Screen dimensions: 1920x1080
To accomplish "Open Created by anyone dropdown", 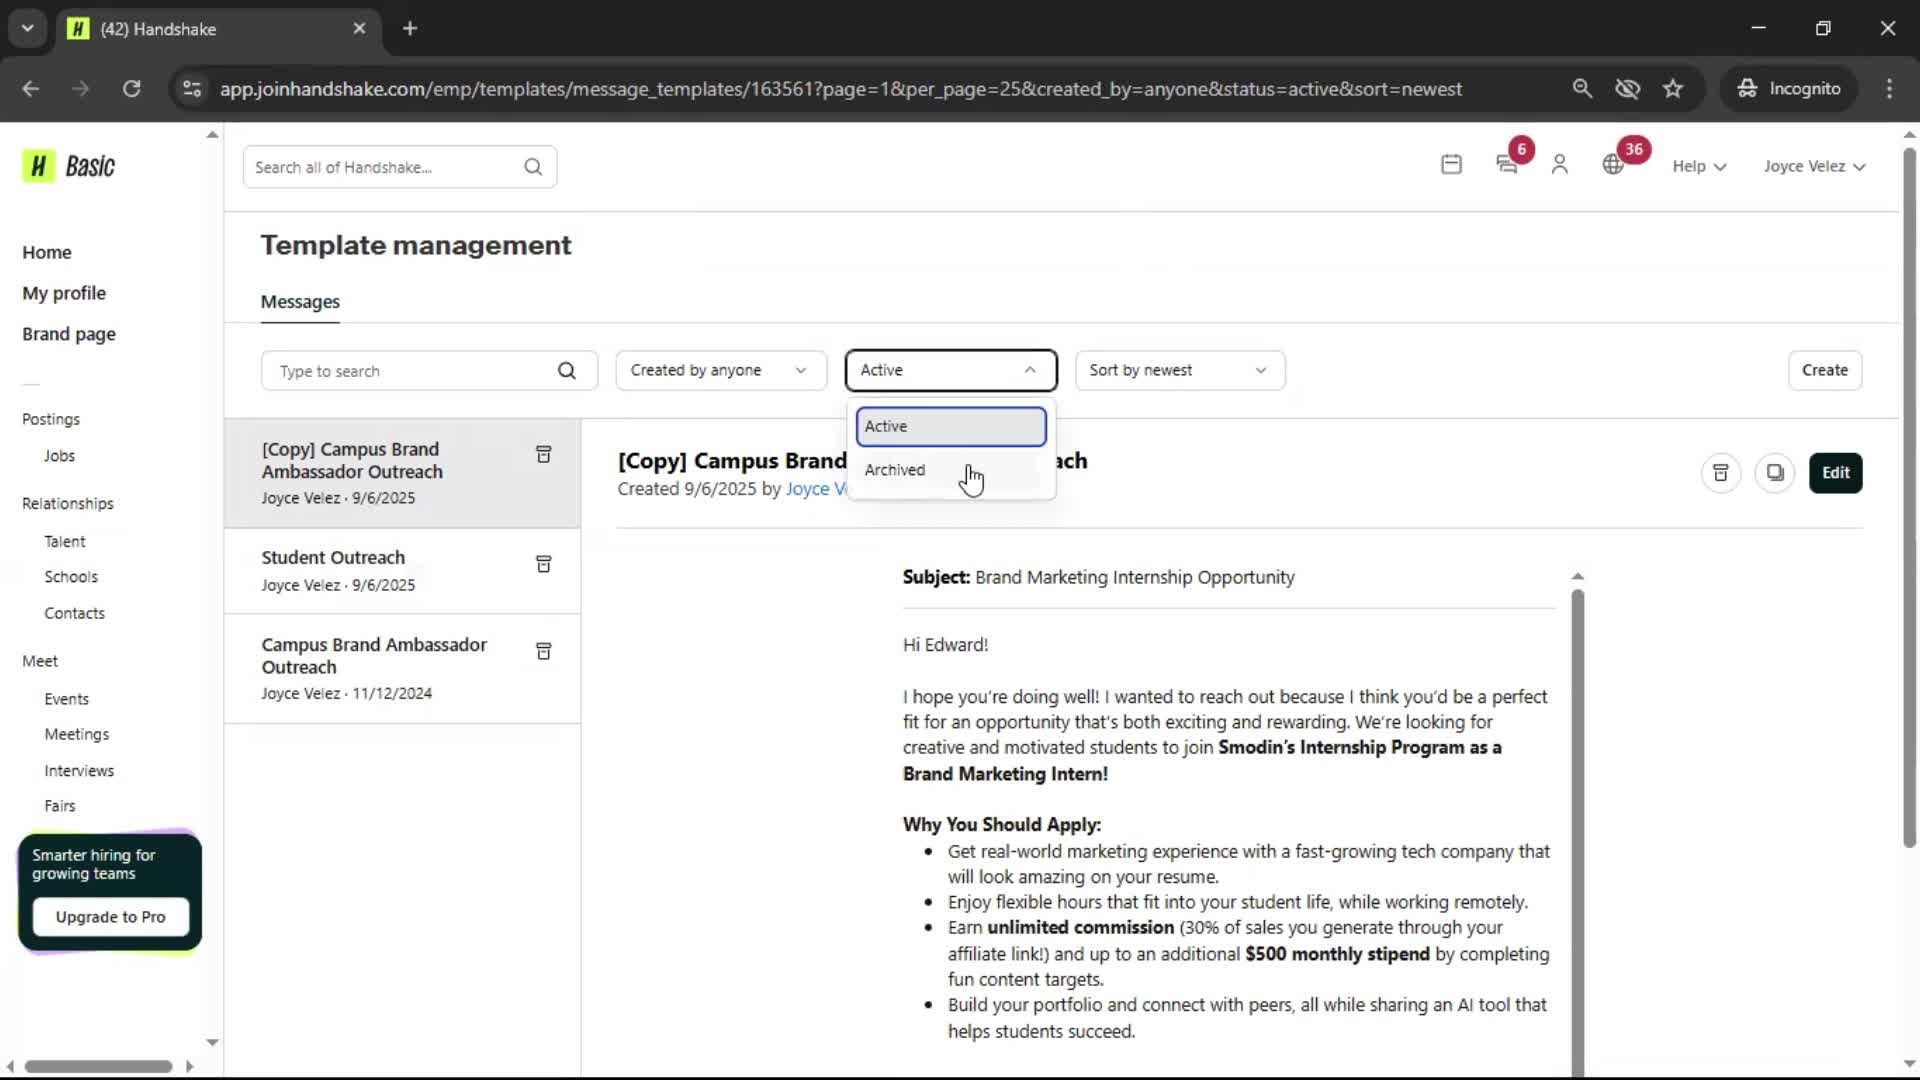I will (720, 370).
